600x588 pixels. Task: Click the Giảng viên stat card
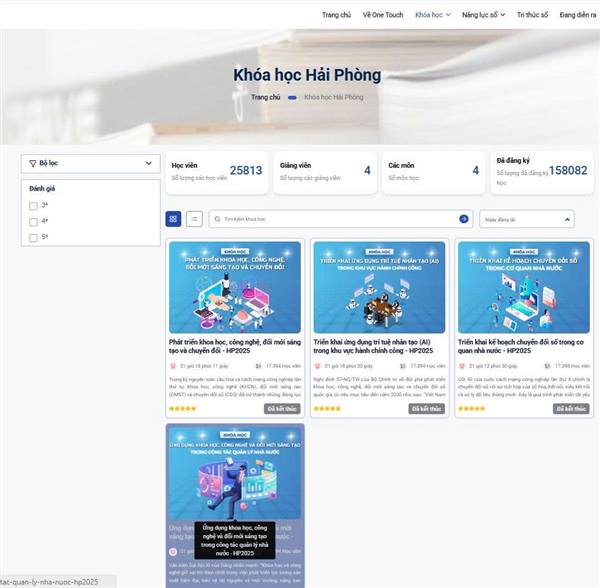click(325, 173)
